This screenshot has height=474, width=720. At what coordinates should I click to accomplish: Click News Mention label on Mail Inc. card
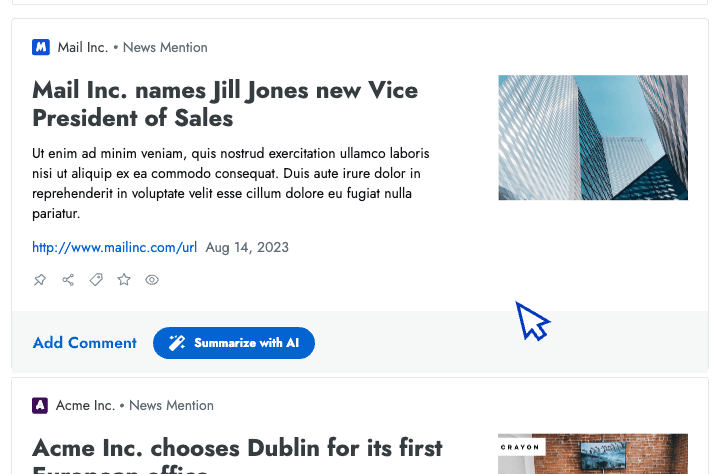165,47
